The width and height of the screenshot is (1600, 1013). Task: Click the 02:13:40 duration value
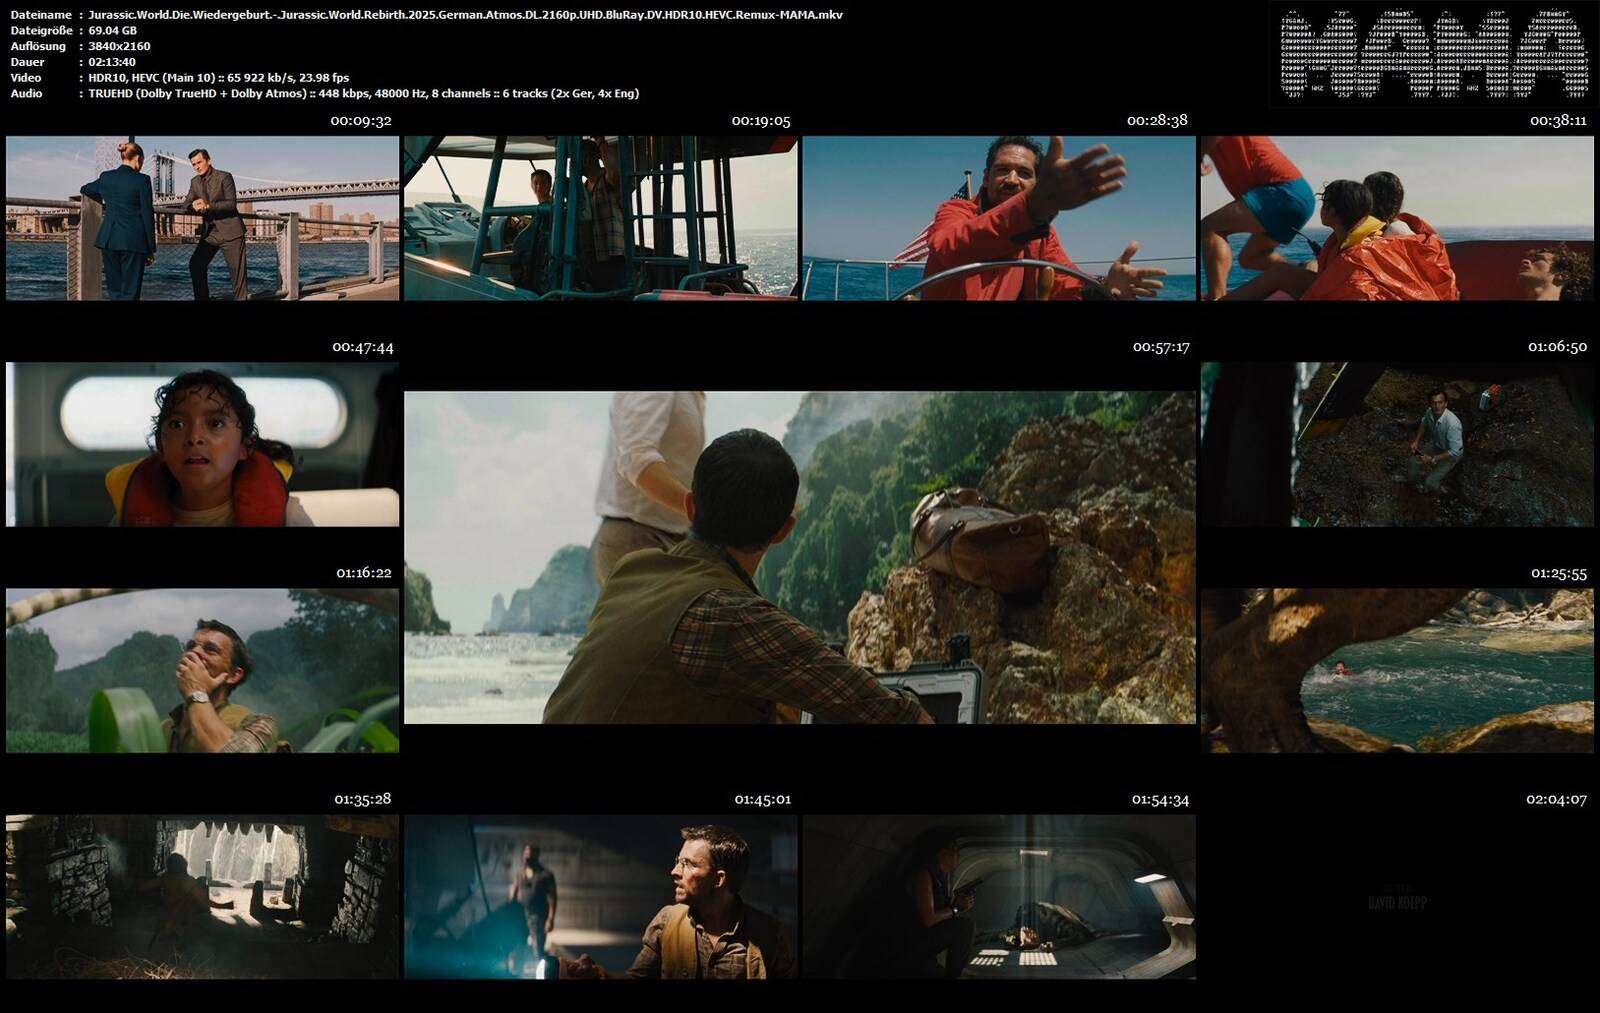point(112,62)
